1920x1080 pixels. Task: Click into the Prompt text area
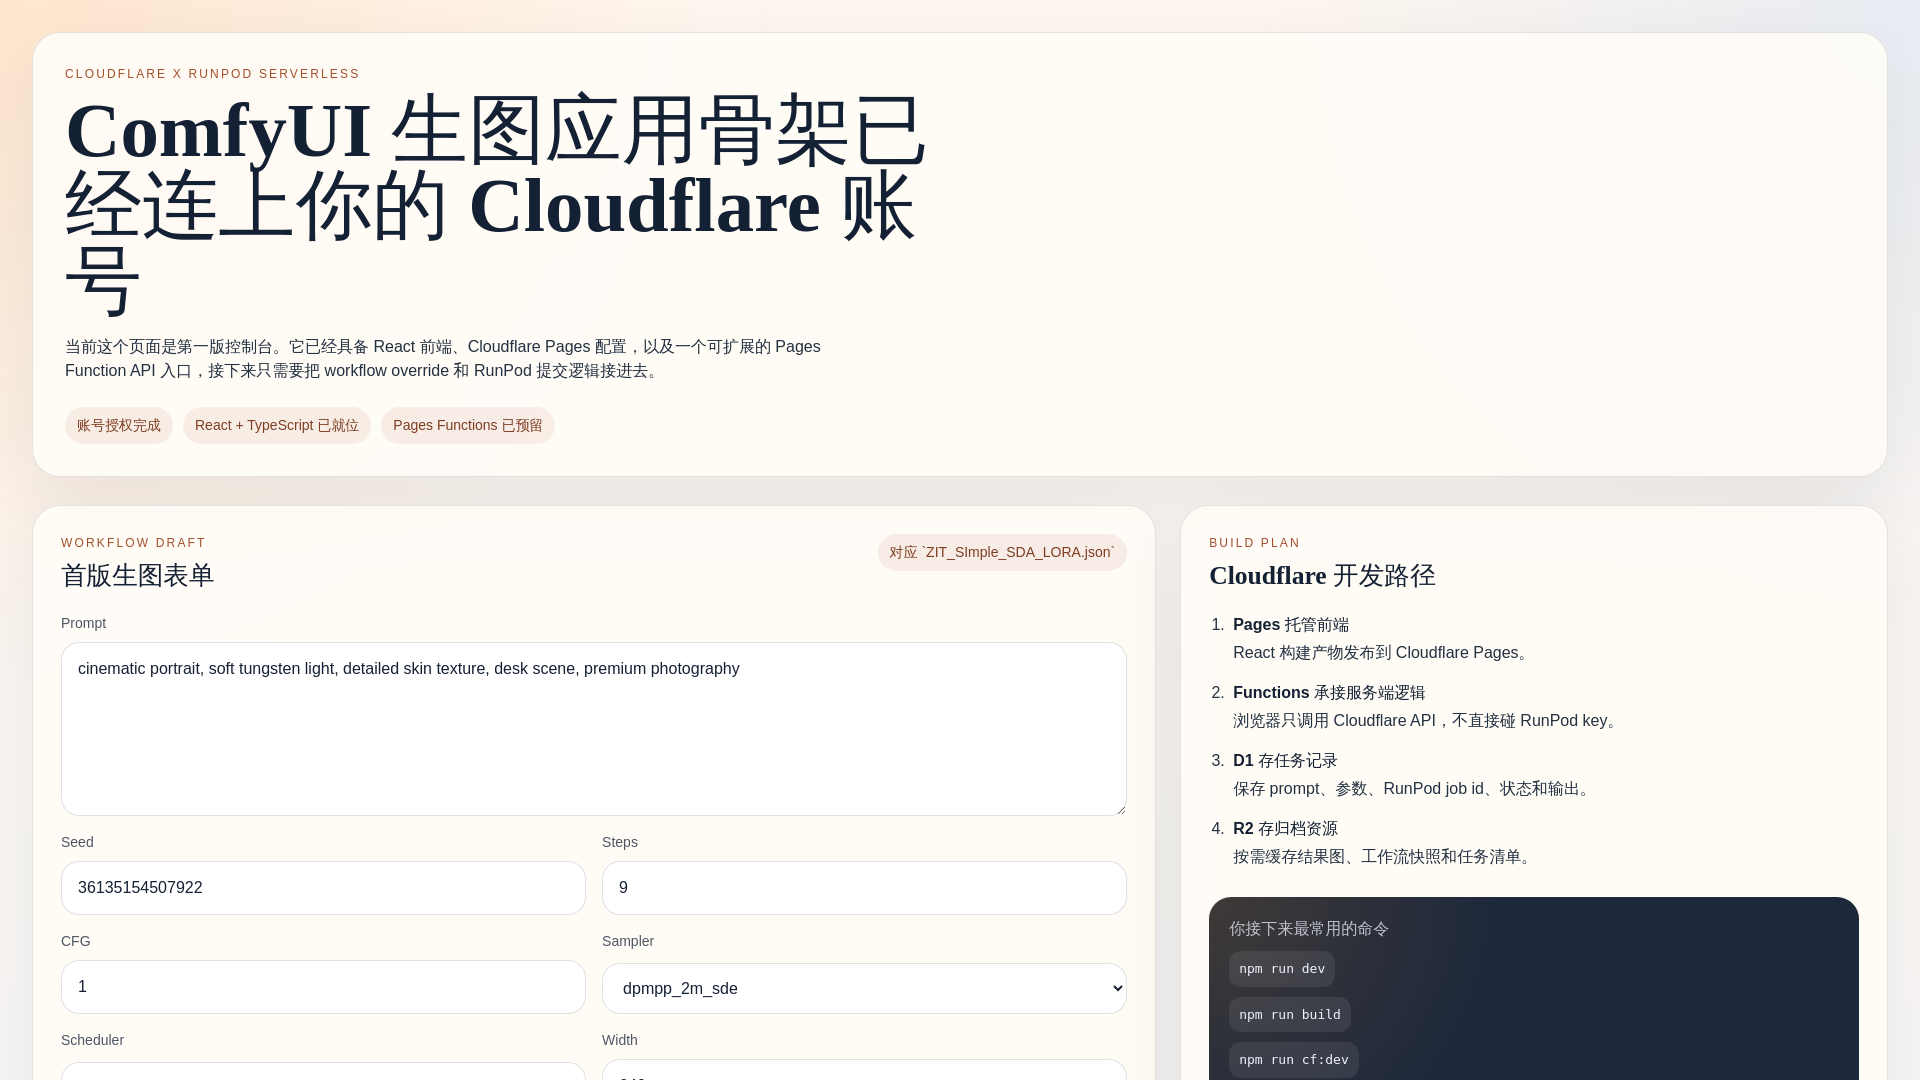click(x=593, y=729)
